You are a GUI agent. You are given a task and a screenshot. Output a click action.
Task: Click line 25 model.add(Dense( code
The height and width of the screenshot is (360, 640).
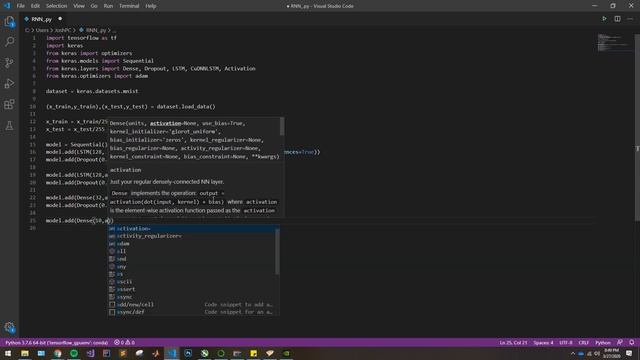point(79,220)
